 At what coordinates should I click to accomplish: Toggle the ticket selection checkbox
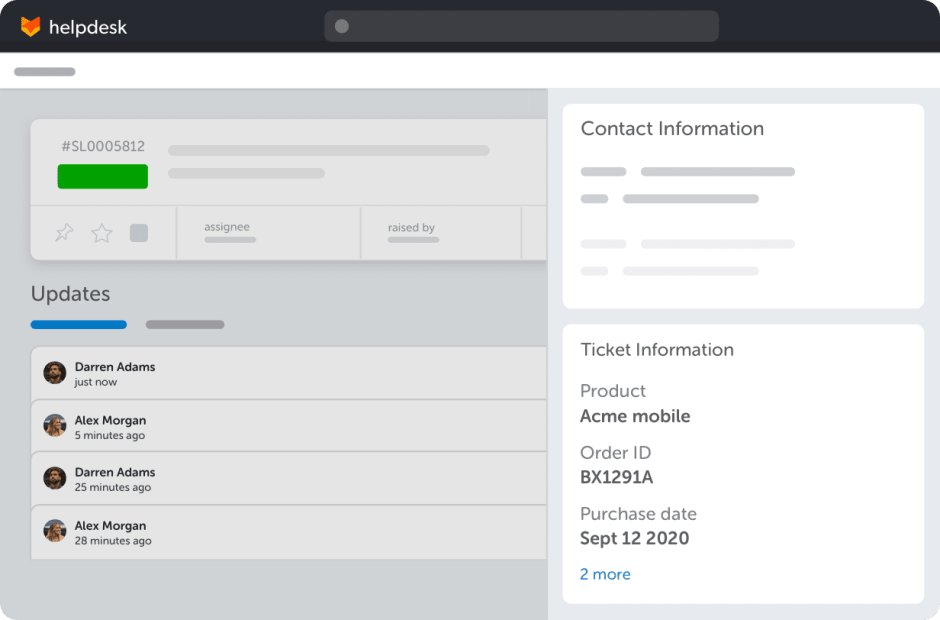[138, 232]
